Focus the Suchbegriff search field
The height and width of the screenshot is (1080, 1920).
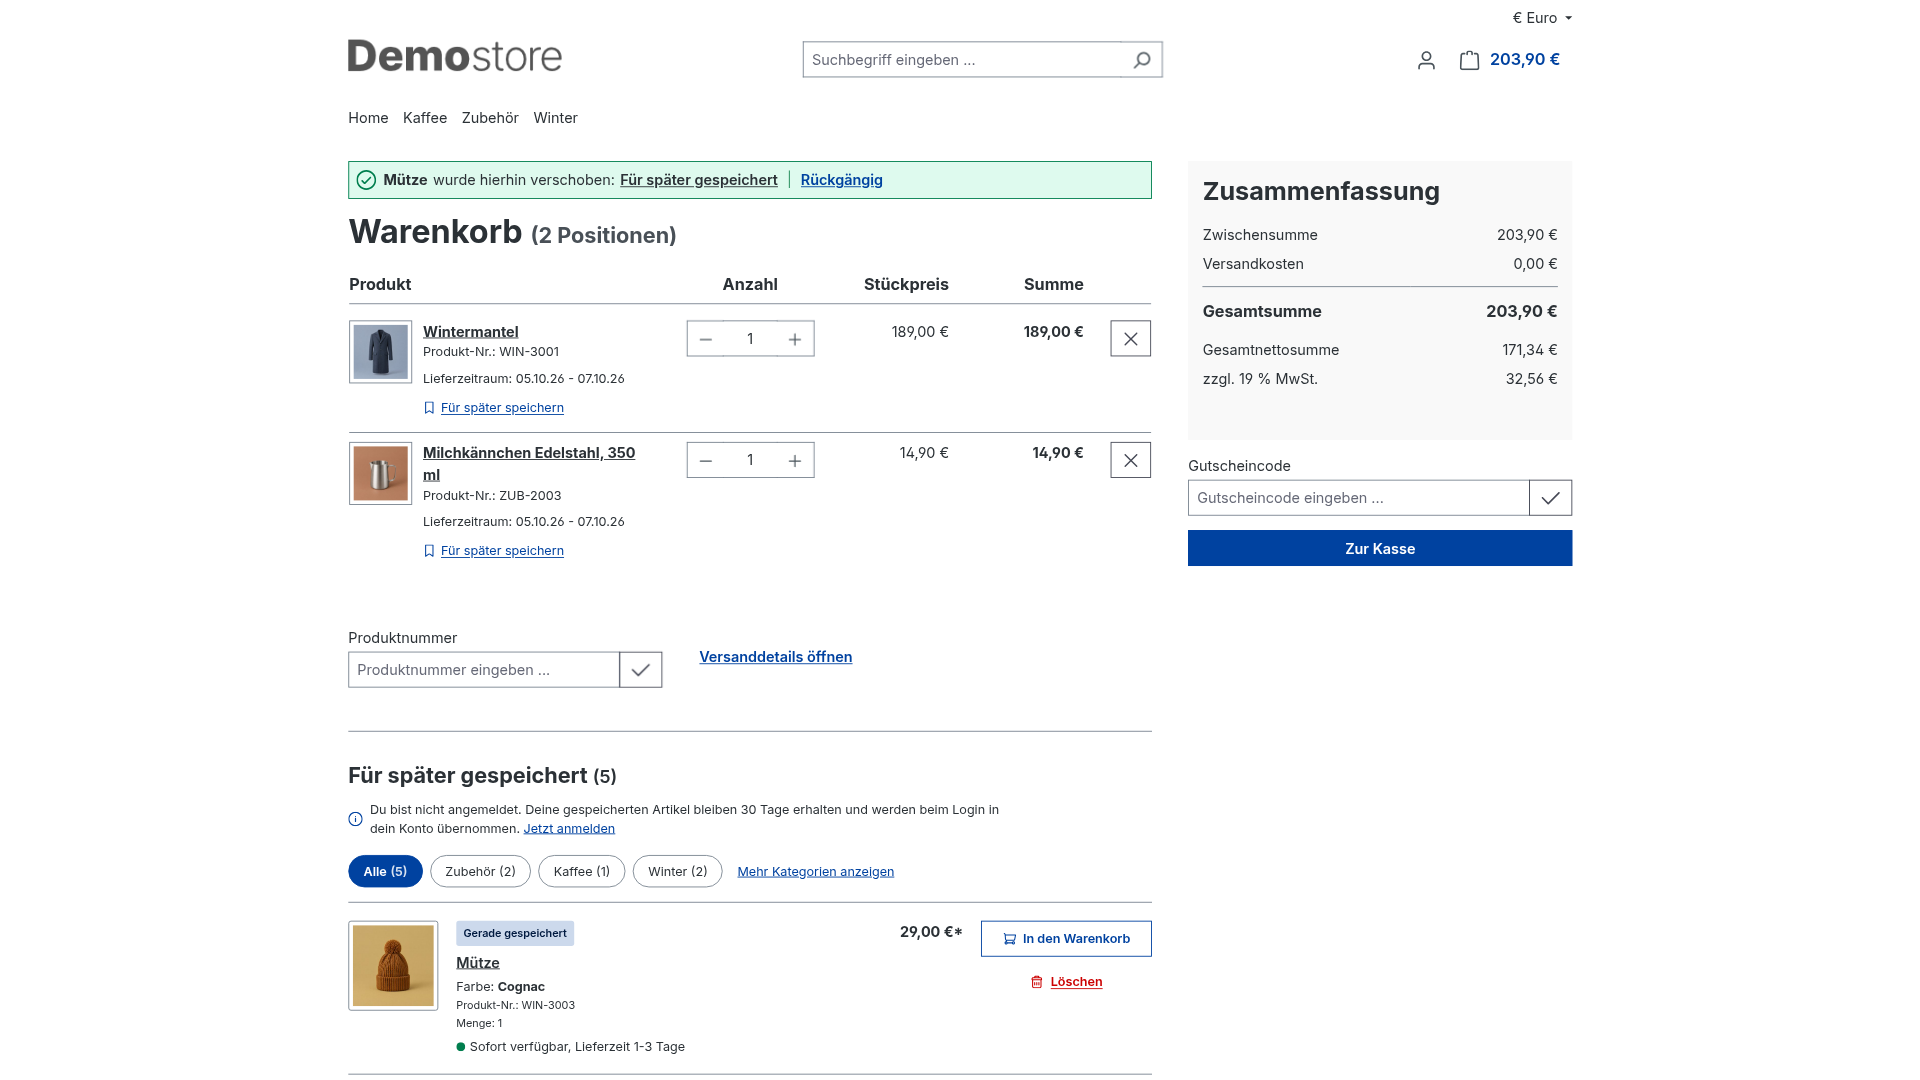[964, 60]
